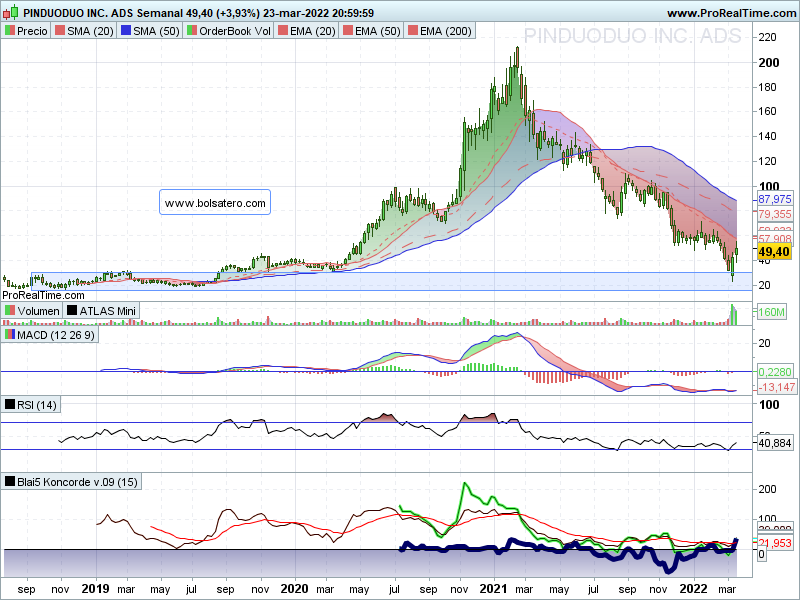Select the MACD (12 26 9) panel label
Viewport: 800px width, 600px height.
(x=56, y=335)
